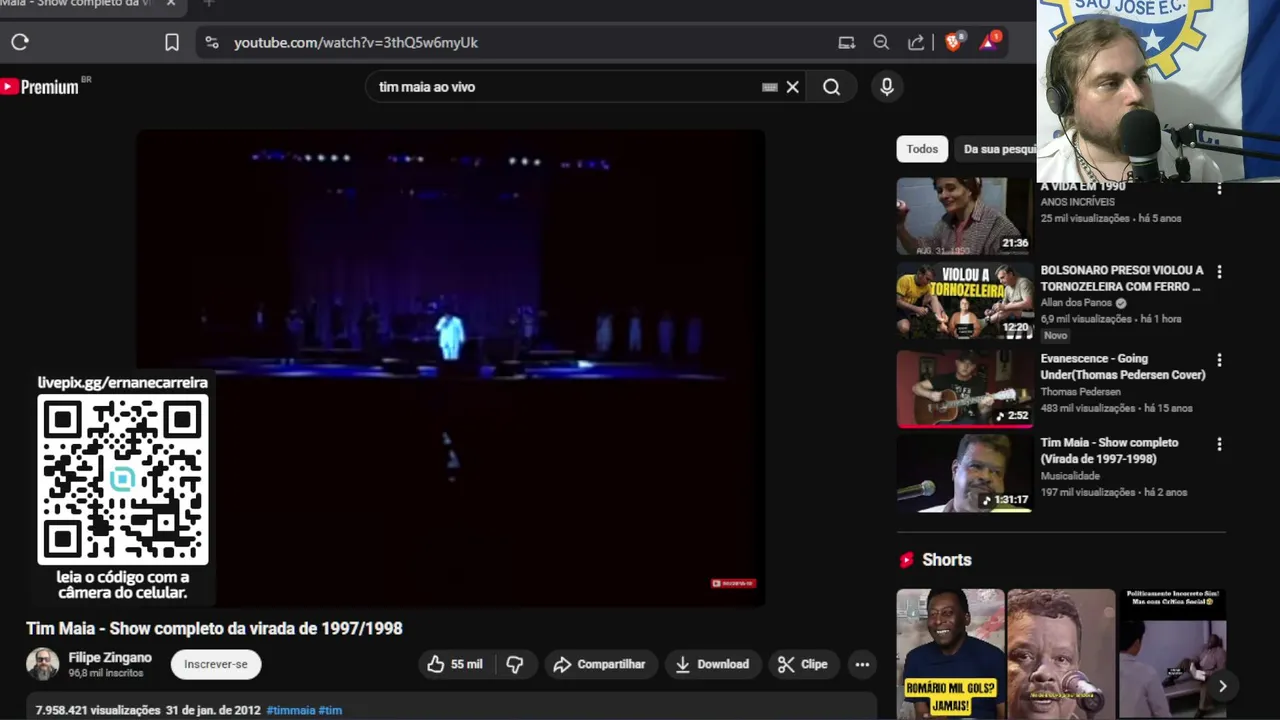
Task: Click the main video player area
Action: point(451,367)
